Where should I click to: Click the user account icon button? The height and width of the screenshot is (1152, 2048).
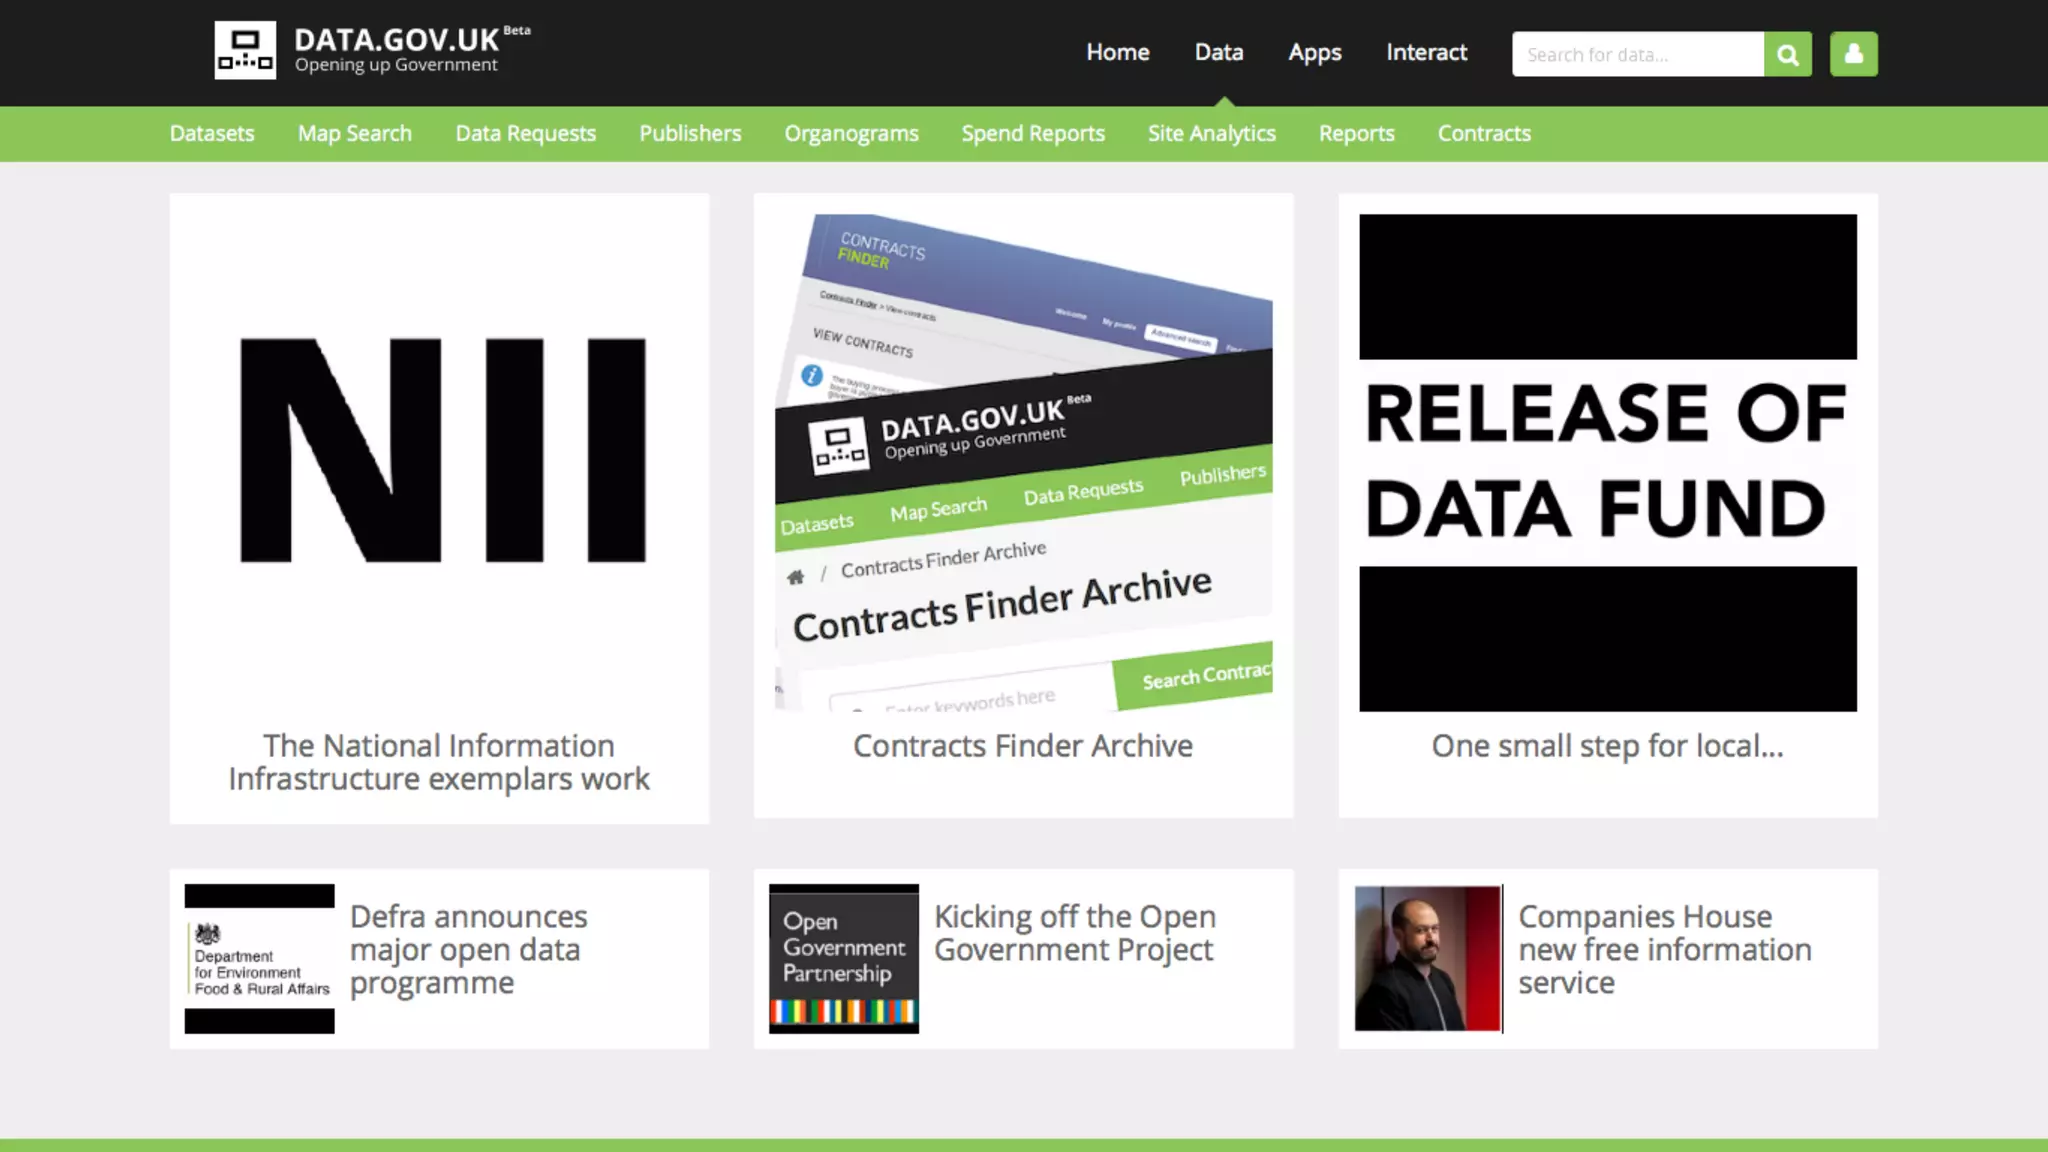[1853, 54]
